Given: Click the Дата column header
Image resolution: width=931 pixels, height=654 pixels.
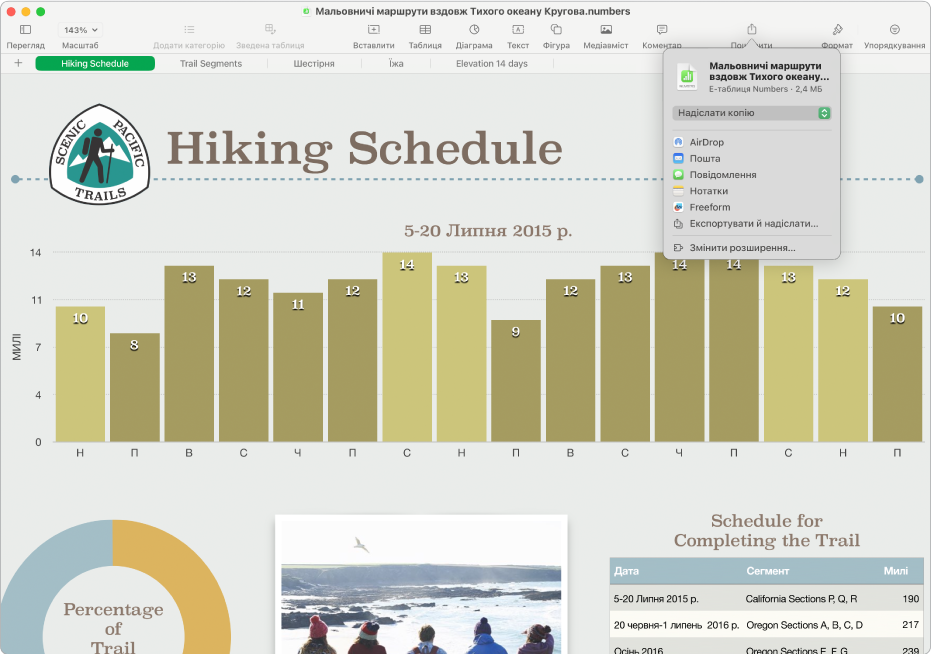Looking at the screenshot, I should click(x=626, y=571).
